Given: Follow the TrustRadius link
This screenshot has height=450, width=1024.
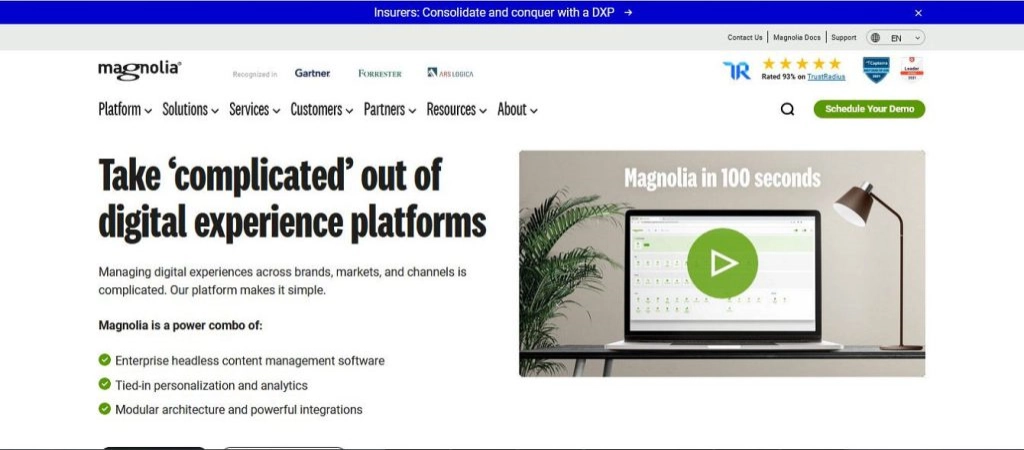Looking at the screenshot, I should coord(826,77).
